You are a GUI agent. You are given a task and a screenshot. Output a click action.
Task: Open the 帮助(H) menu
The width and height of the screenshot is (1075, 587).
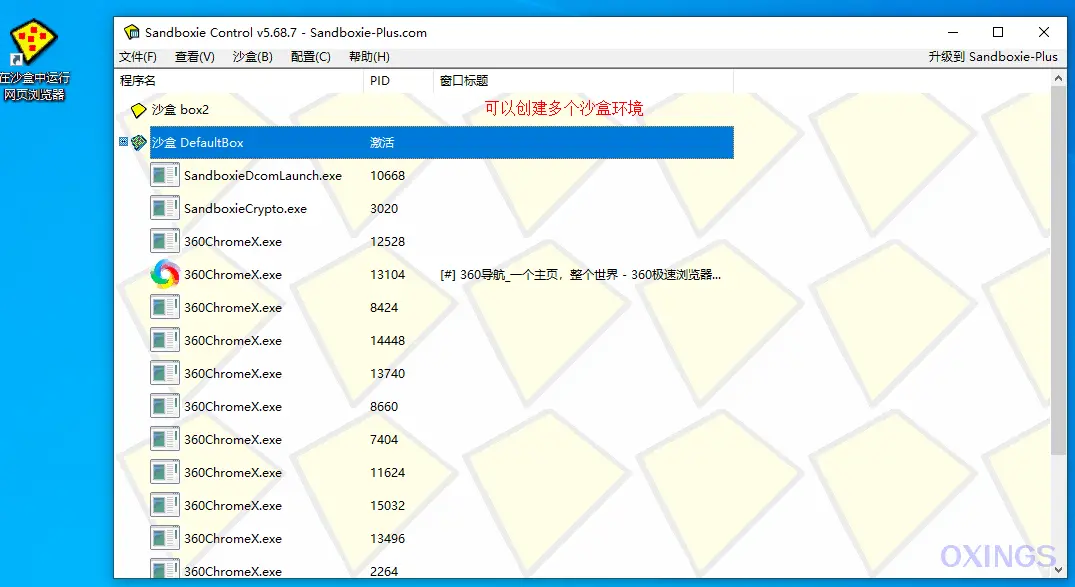(x=369, y=57)
